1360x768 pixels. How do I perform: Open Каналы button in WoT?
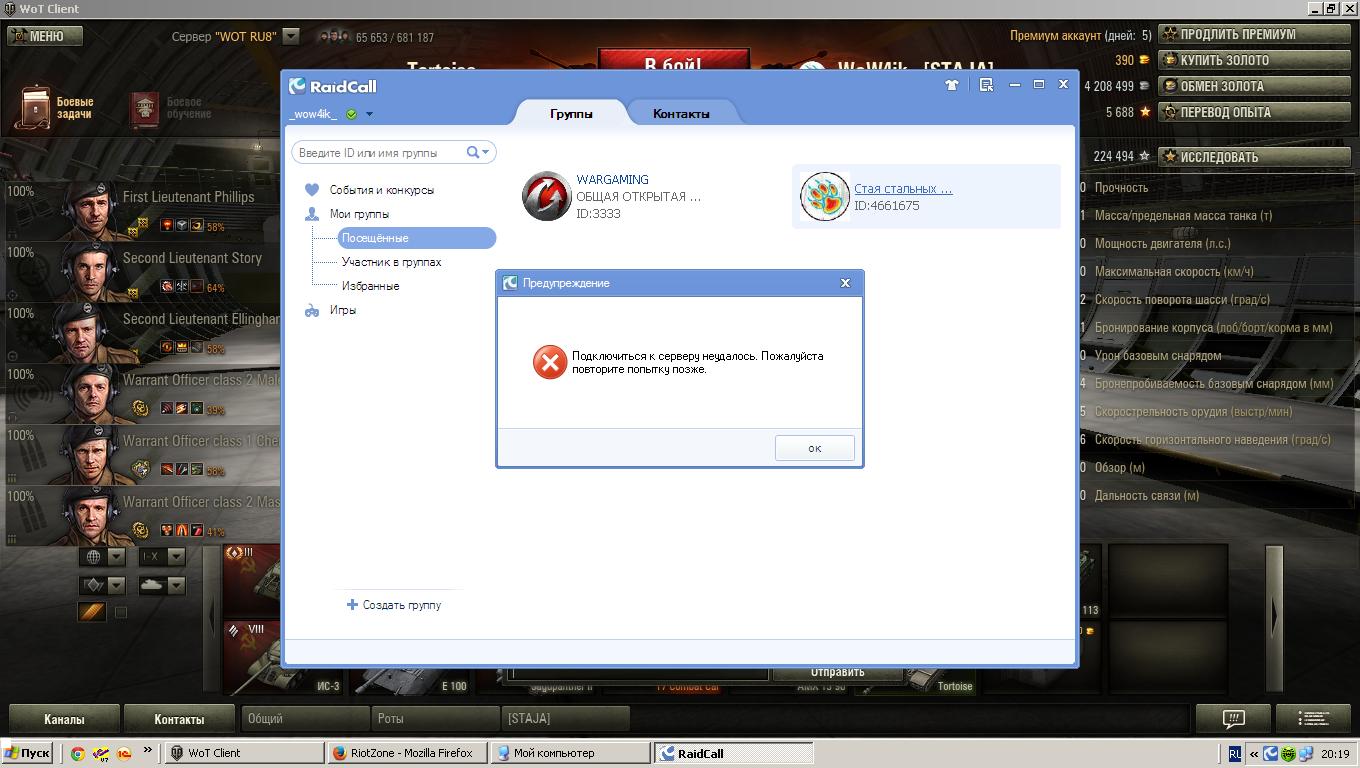(64, 719)
